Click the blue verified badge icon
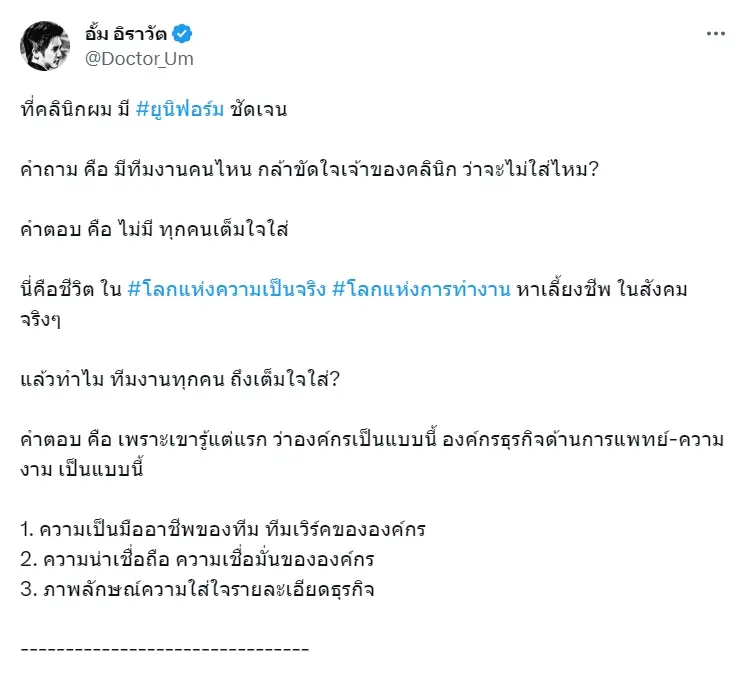743x673 pixels. (182, 34)
